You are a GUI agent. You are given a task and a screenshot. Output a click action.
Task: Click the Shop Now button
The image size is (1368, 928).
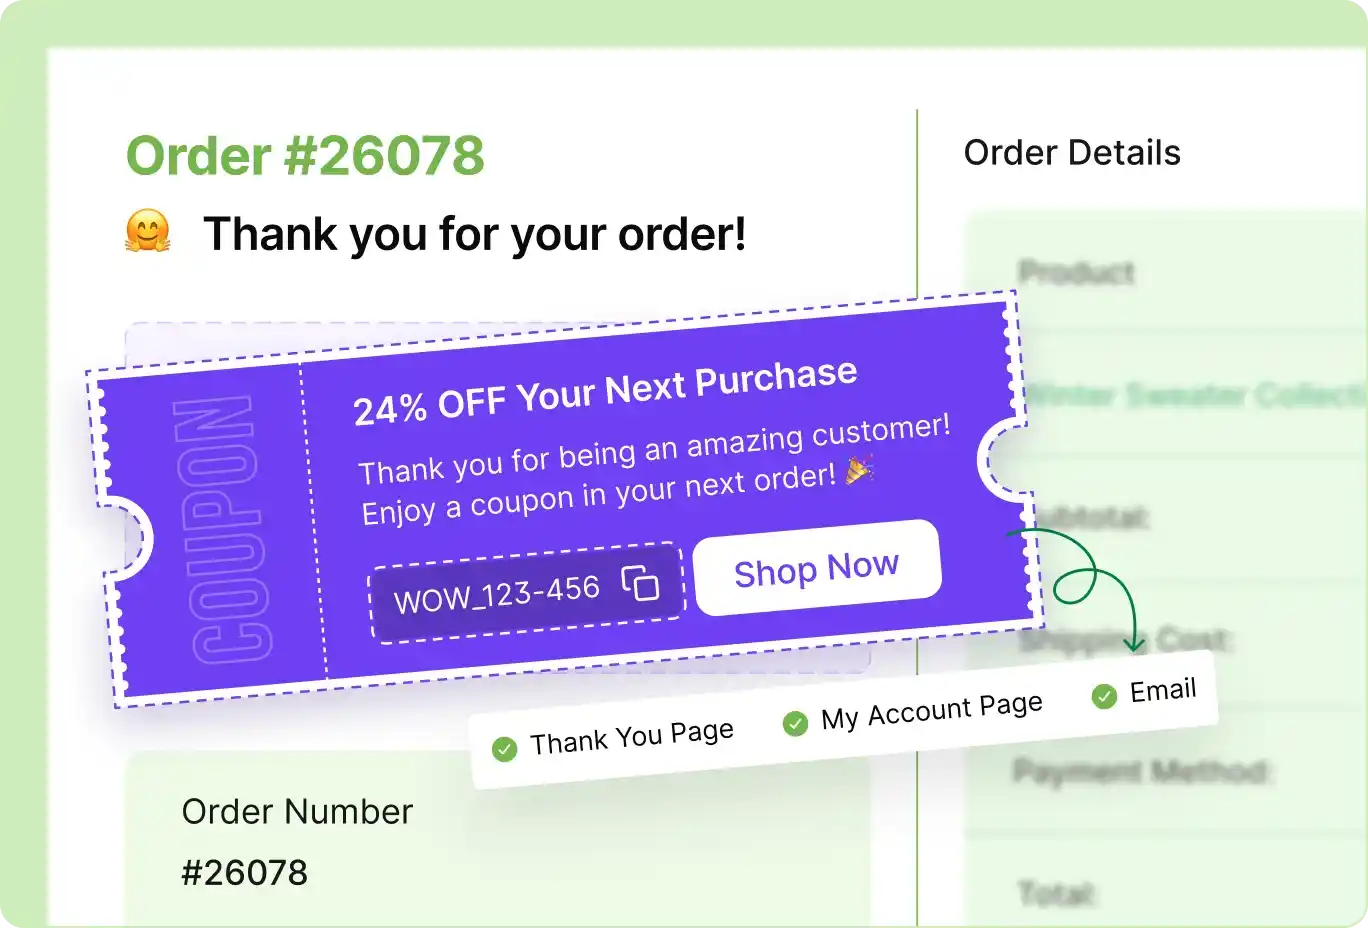pyautogui.click(x=816, y=568)
